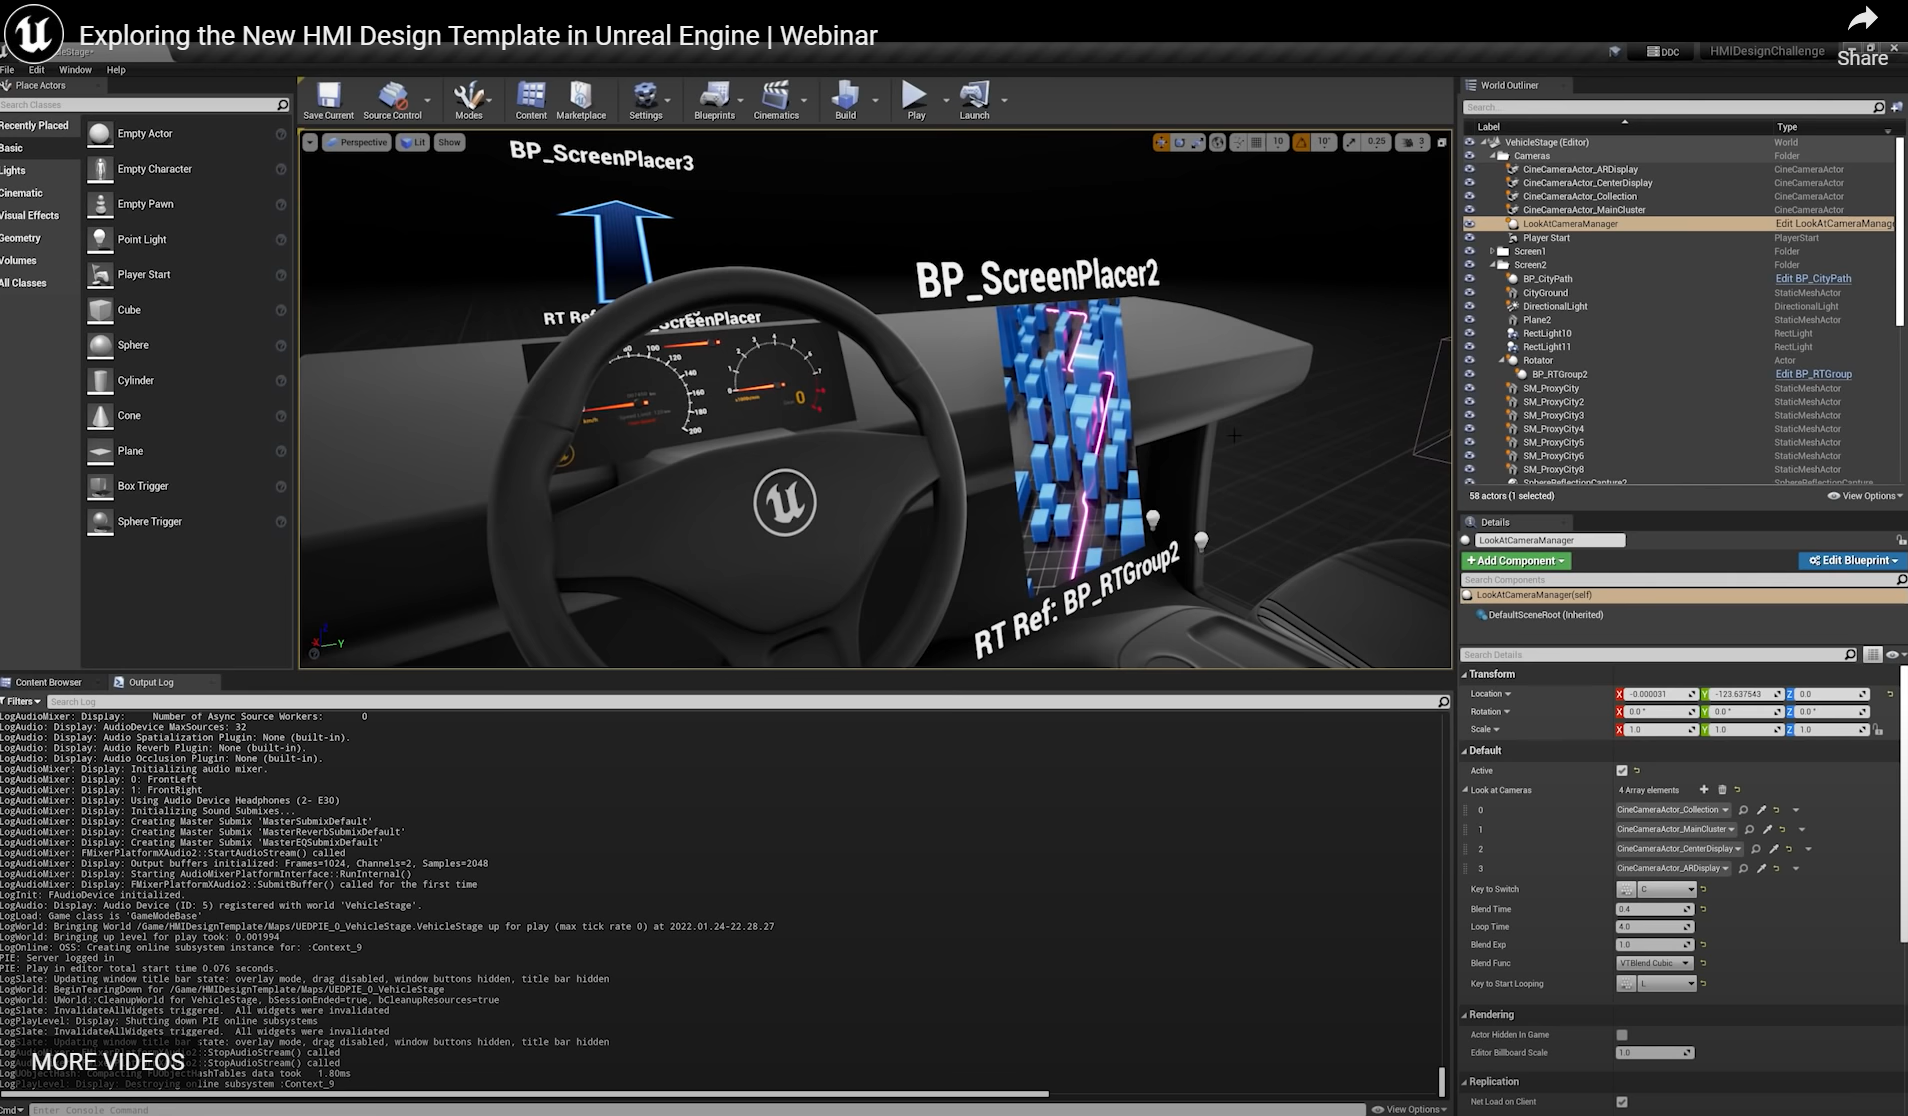The image size is (1908, 1116).
Task: Toggle visibility of LookAtCameraManager row
Action: pyautogui.click(x=1469, y=224)
